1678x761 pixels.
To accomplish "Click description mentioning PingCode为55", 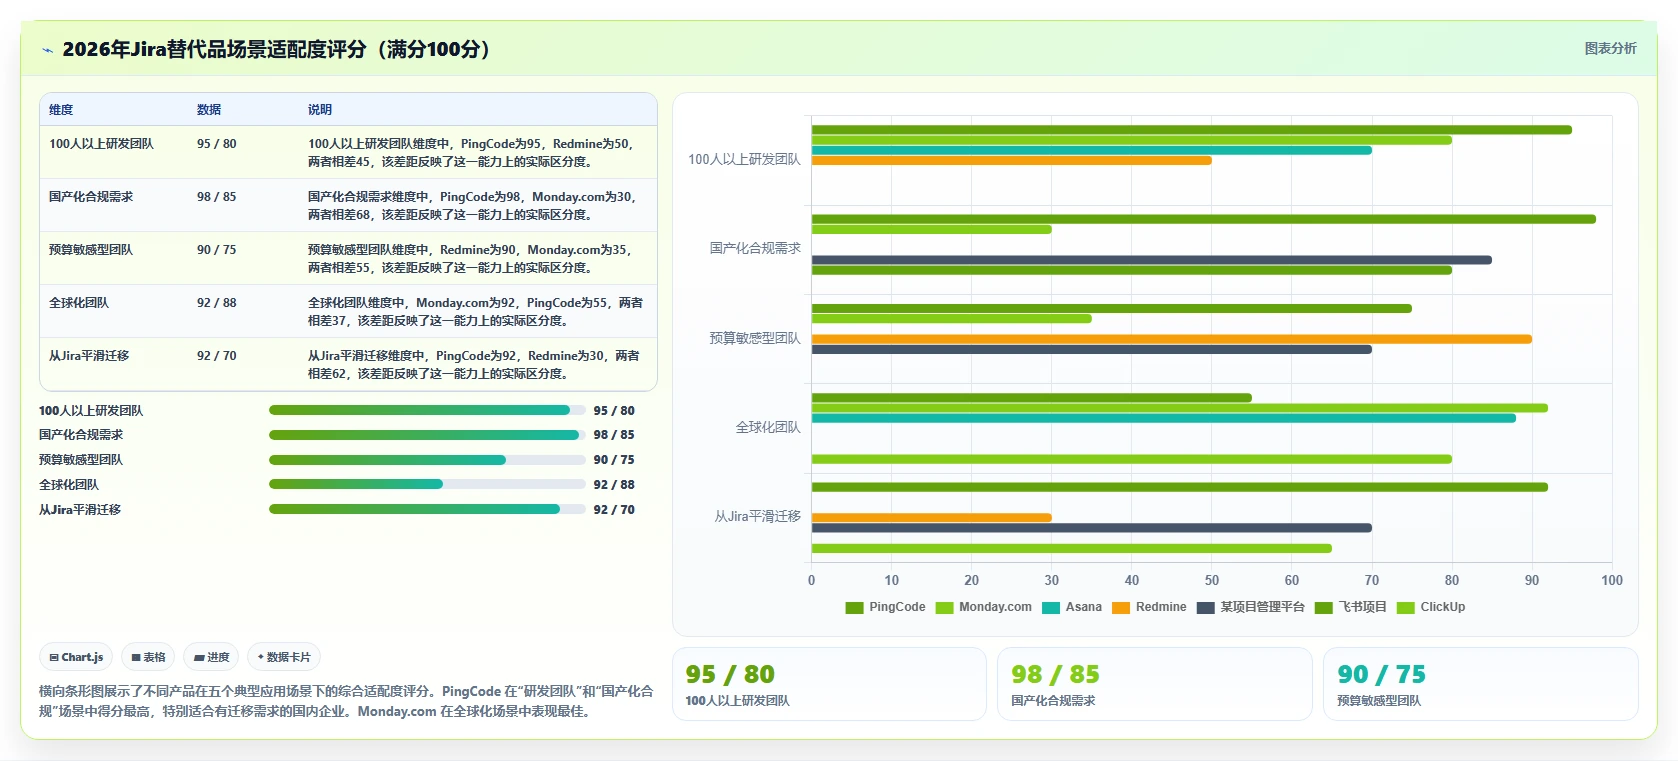I will (476, 312).
